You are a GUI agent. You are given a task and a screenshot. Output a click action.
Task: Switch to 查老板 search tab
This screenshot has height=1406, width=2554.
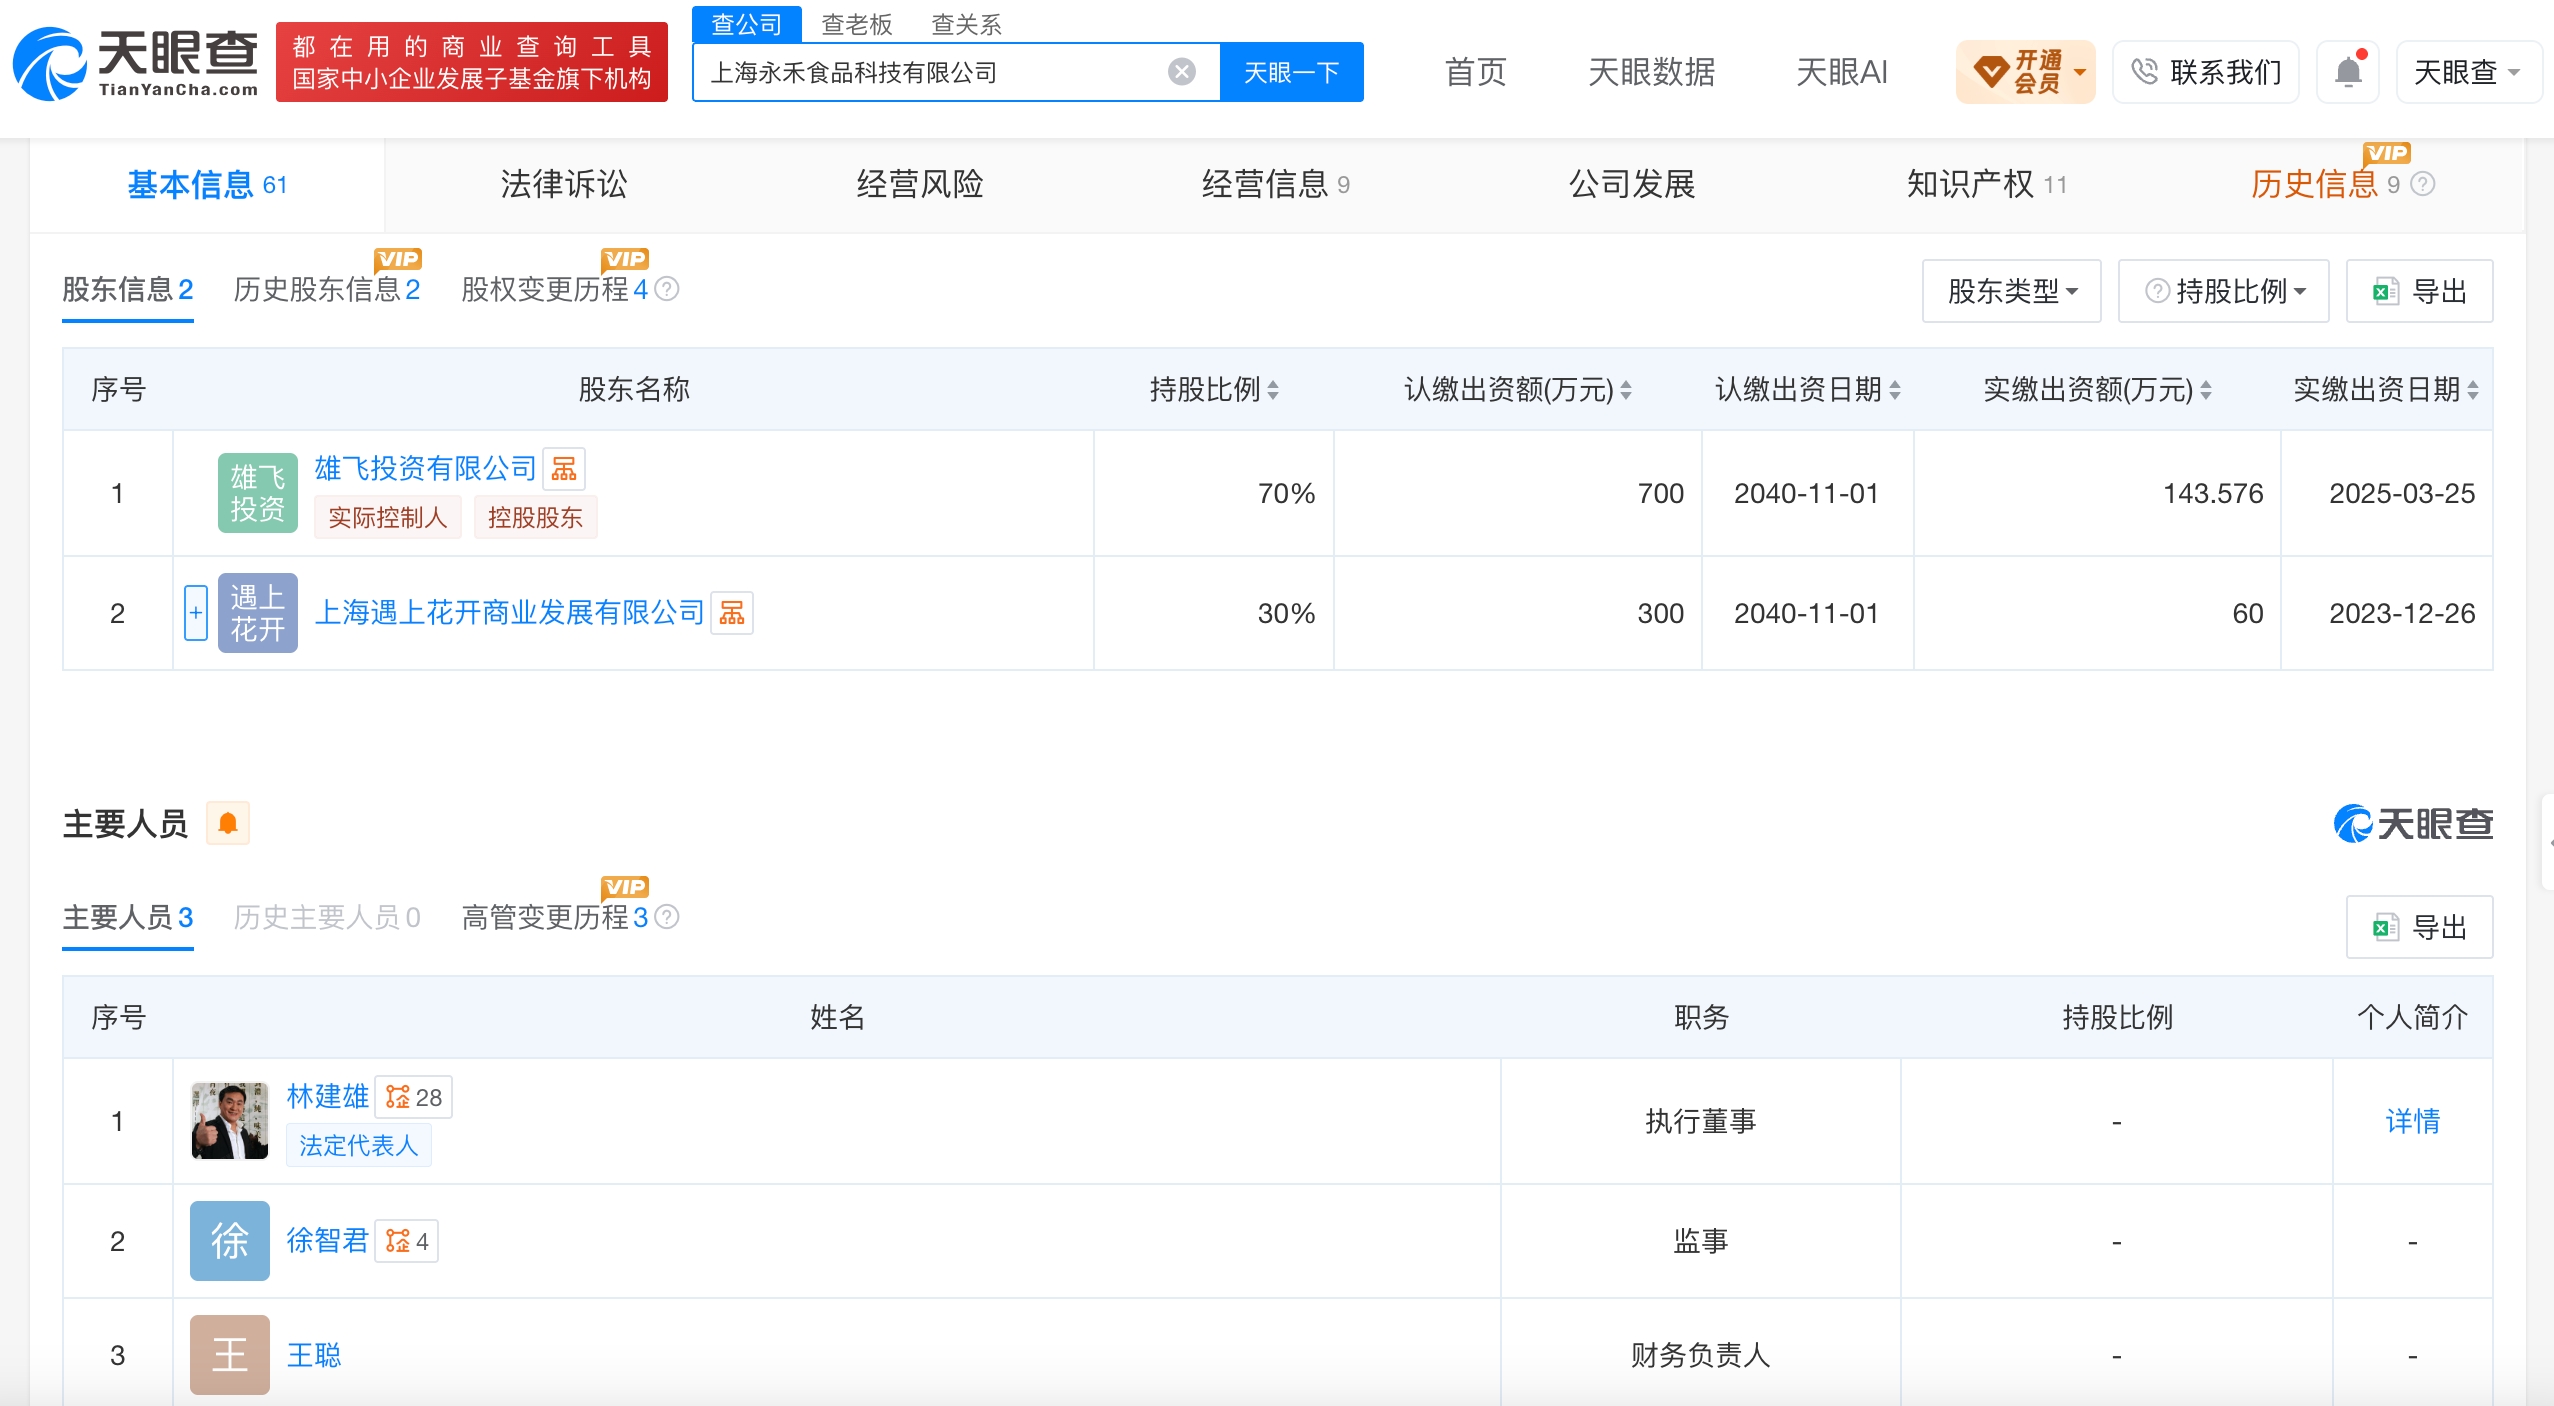tap(857, 24)
